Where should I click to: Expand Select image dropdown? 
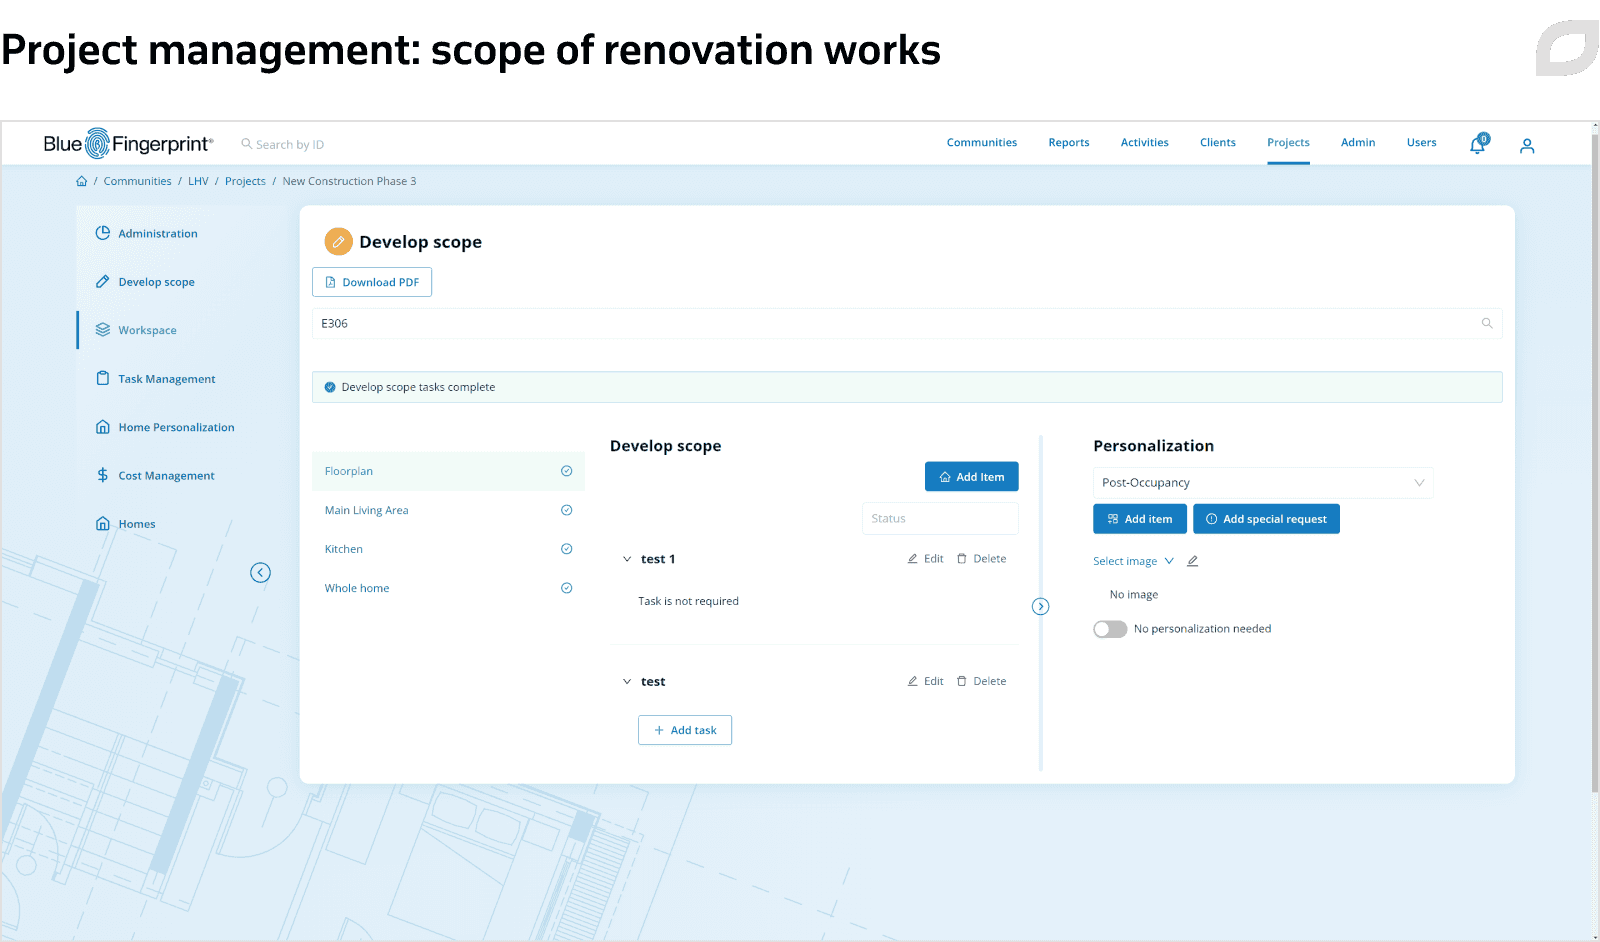pos(1133,561)
